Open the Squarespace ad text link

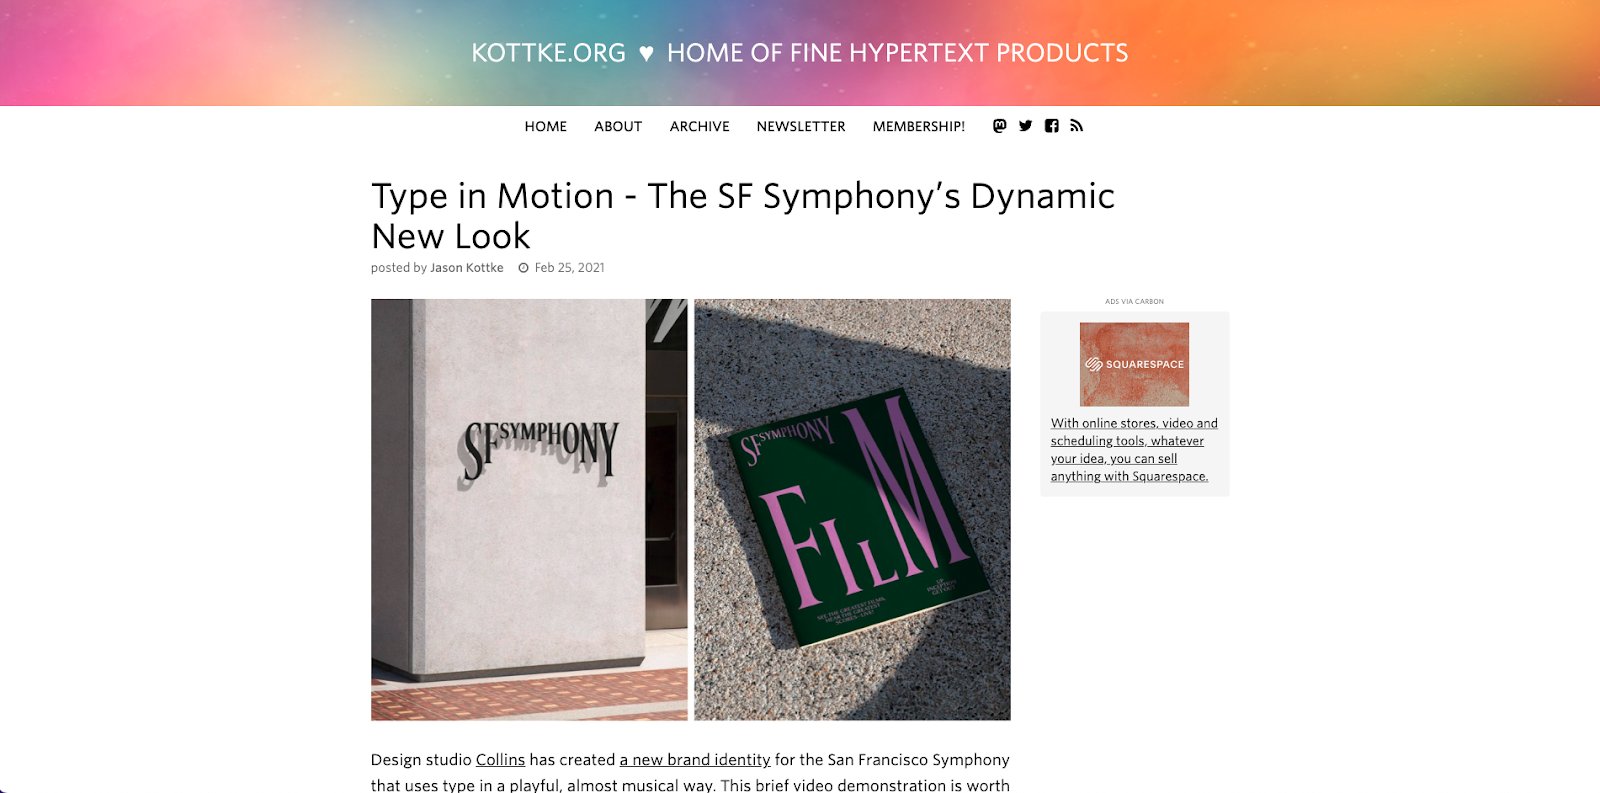tap(1134, 450)
